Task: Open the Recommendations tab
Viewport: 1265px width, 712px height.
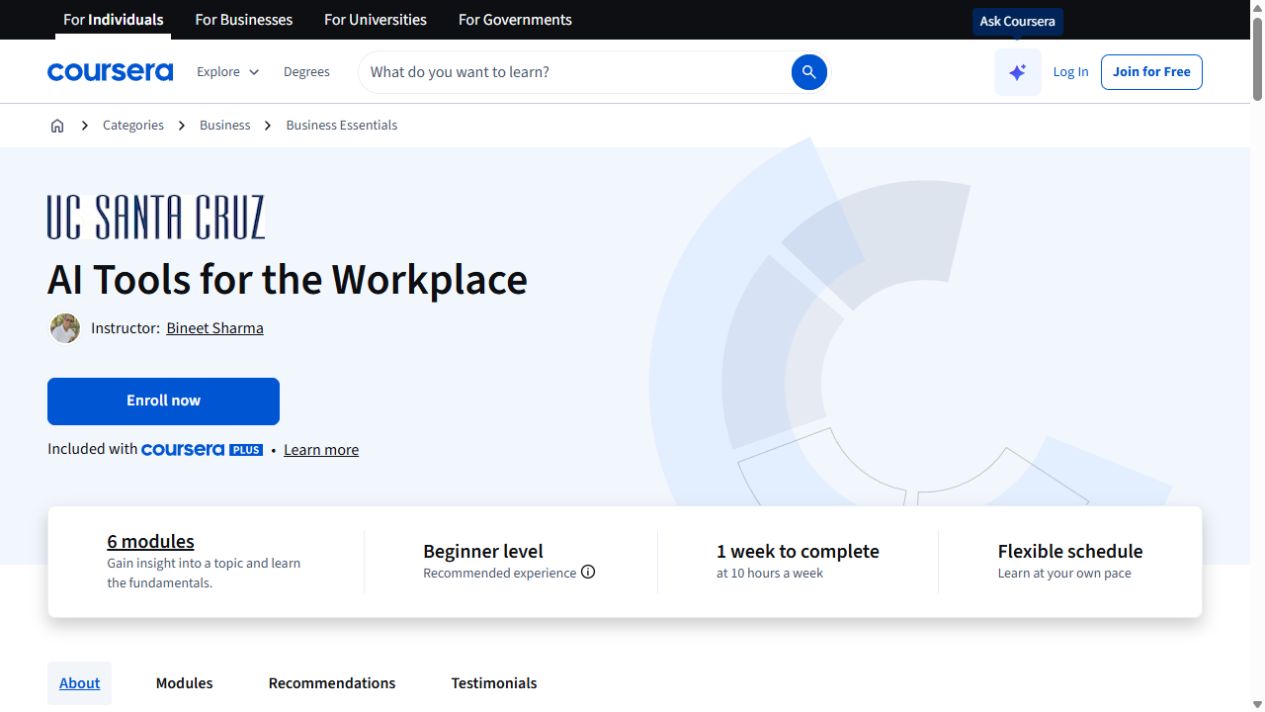Action: coord(332,683)
